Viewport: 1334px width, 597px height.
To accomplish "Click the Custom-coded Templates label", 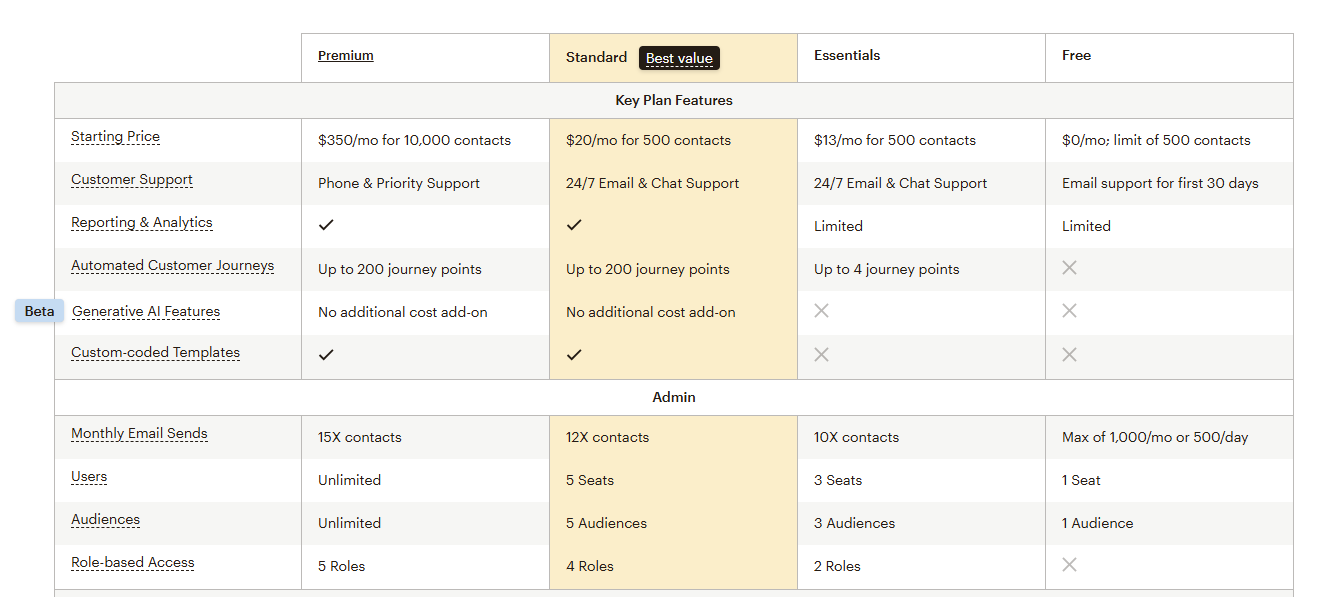I will tap(155, 353).
